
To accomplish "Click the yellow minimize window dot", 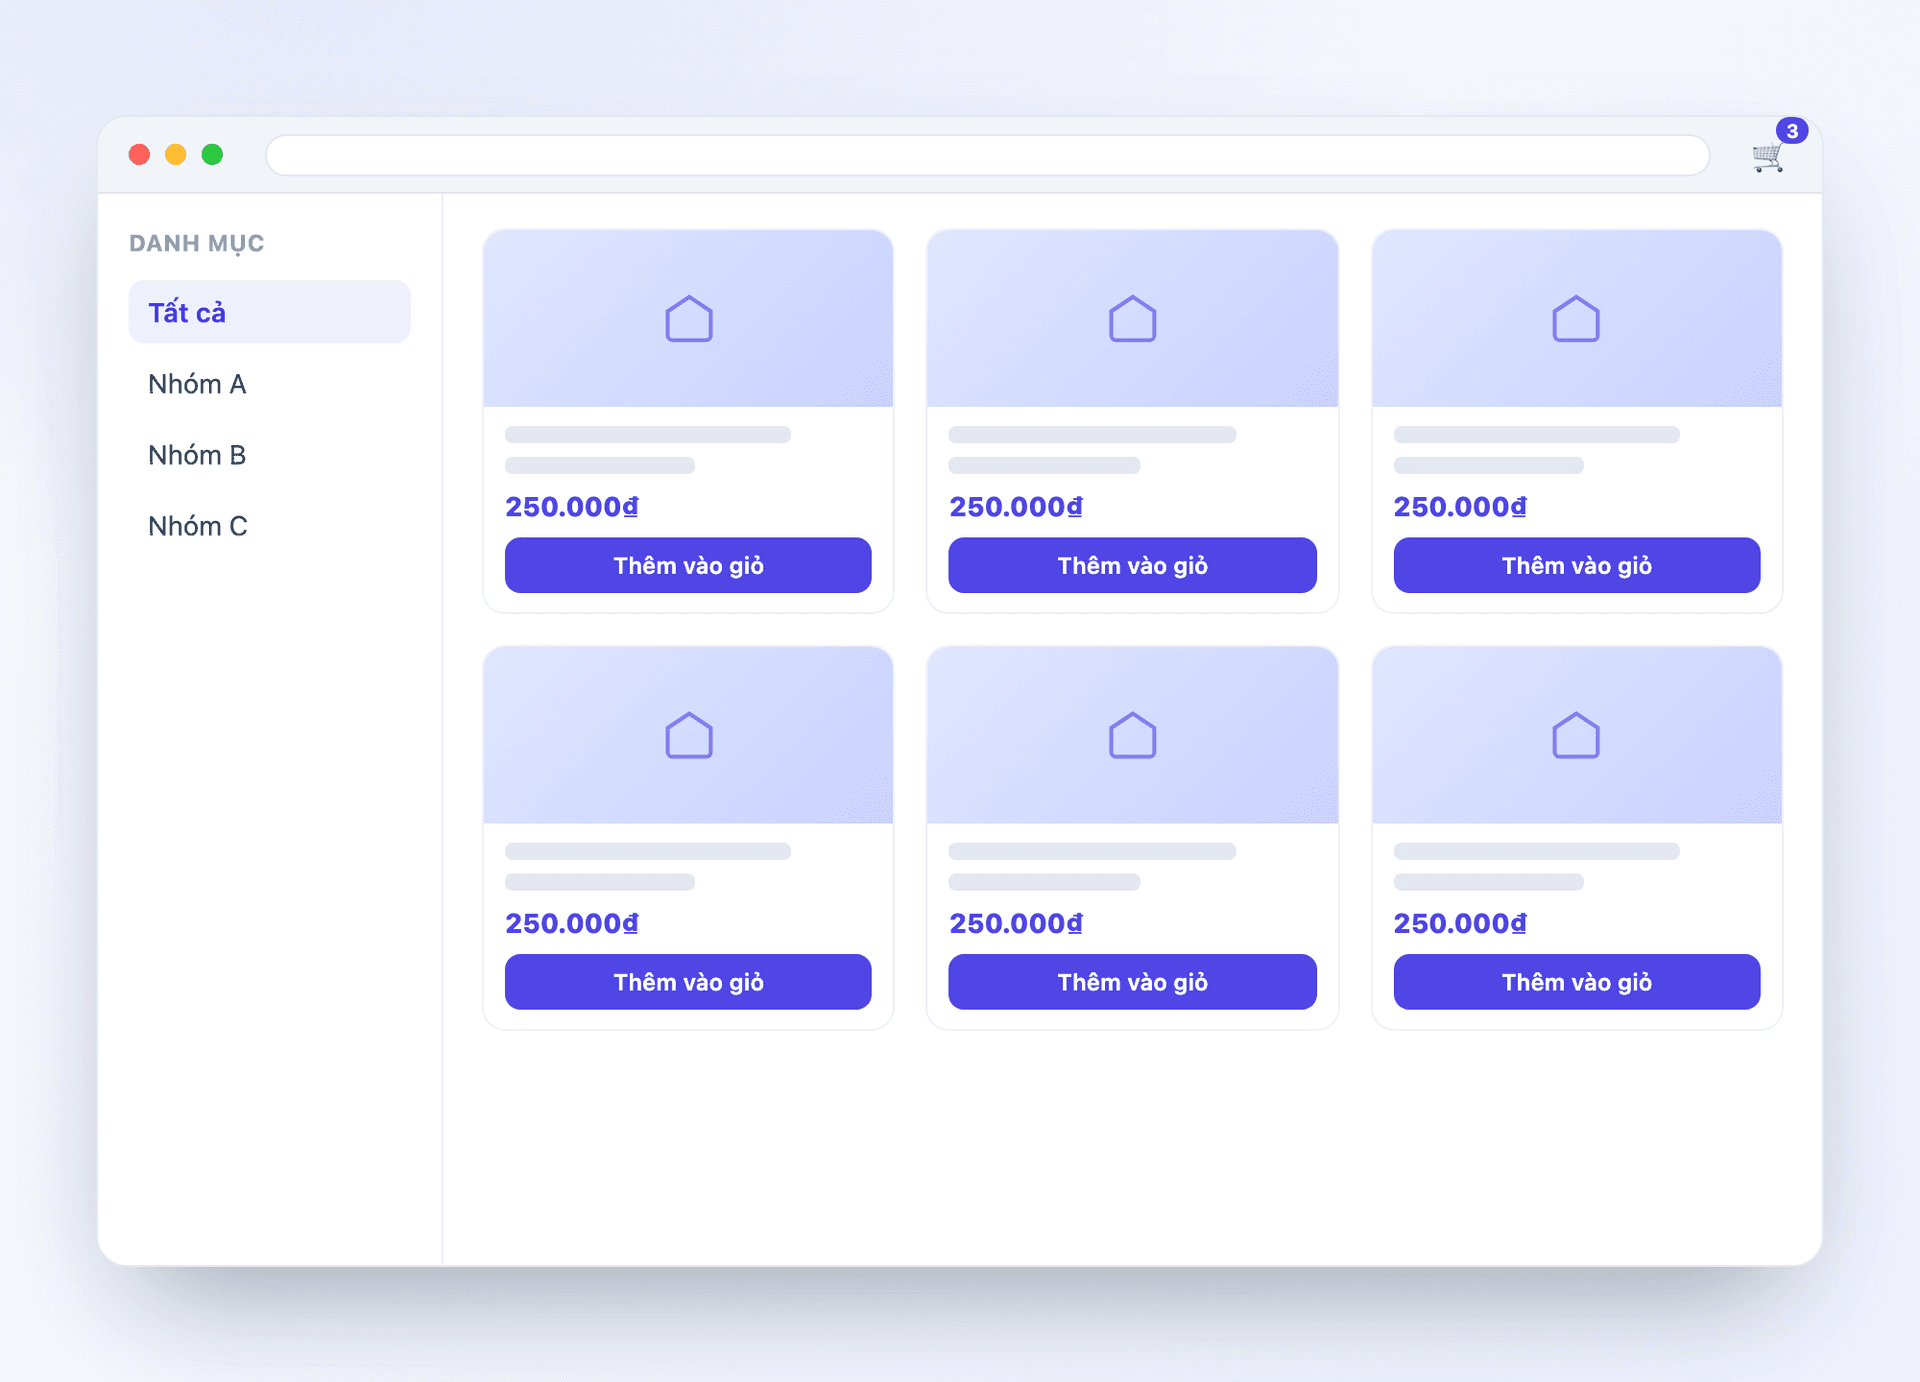I will point(176,155).
